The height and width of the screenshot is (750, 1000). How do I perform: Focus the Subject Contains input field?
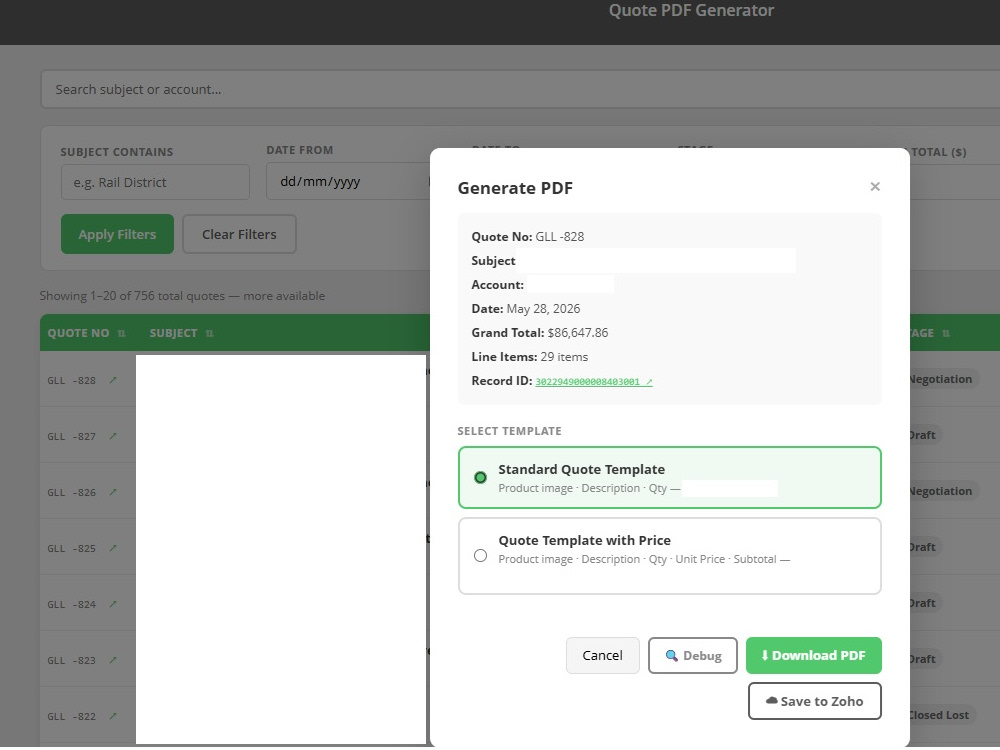click(155, 182)
